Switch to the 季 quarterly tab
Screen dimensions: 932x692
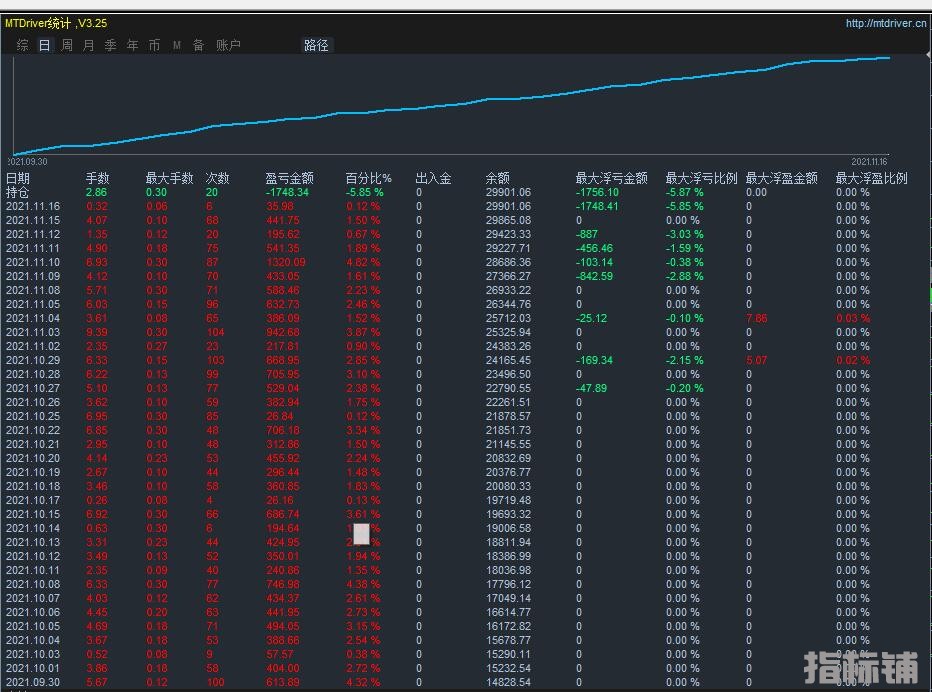point(111,45)
